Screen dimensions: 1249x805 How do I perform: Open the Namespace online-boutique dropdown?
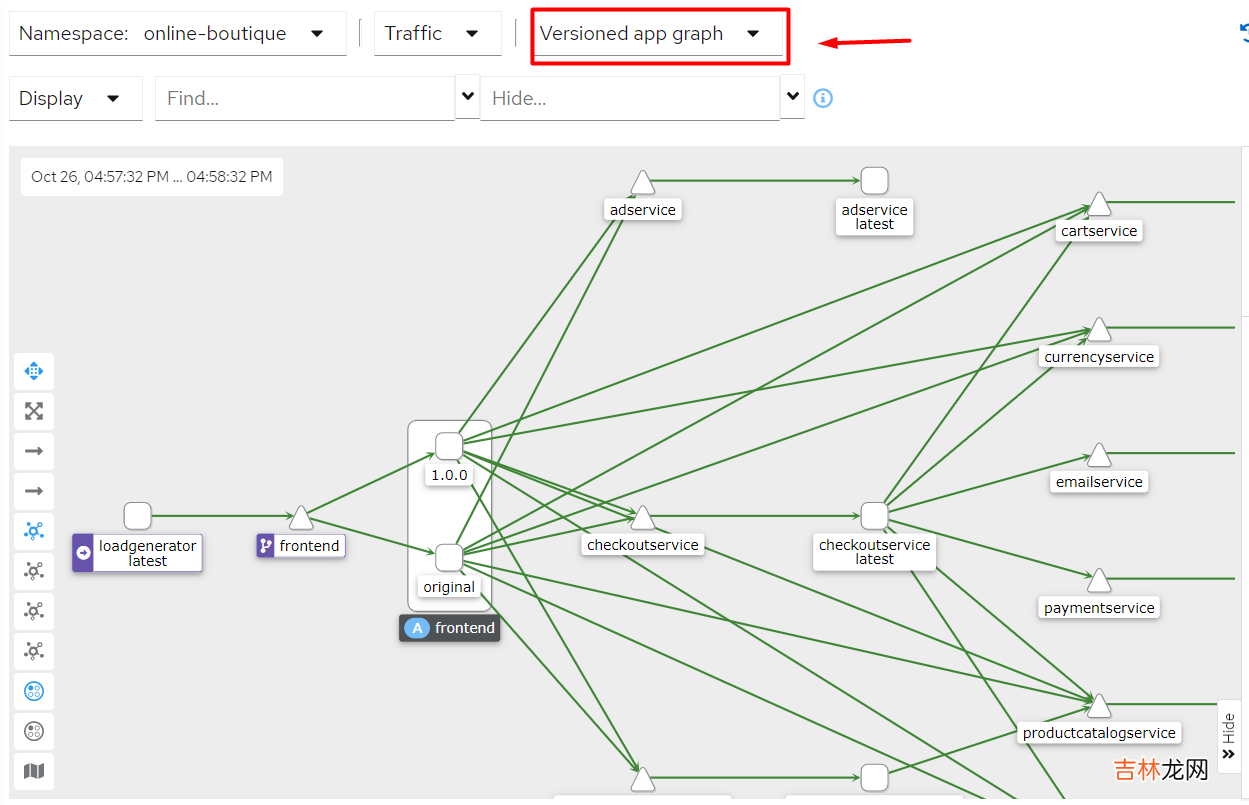178,33
